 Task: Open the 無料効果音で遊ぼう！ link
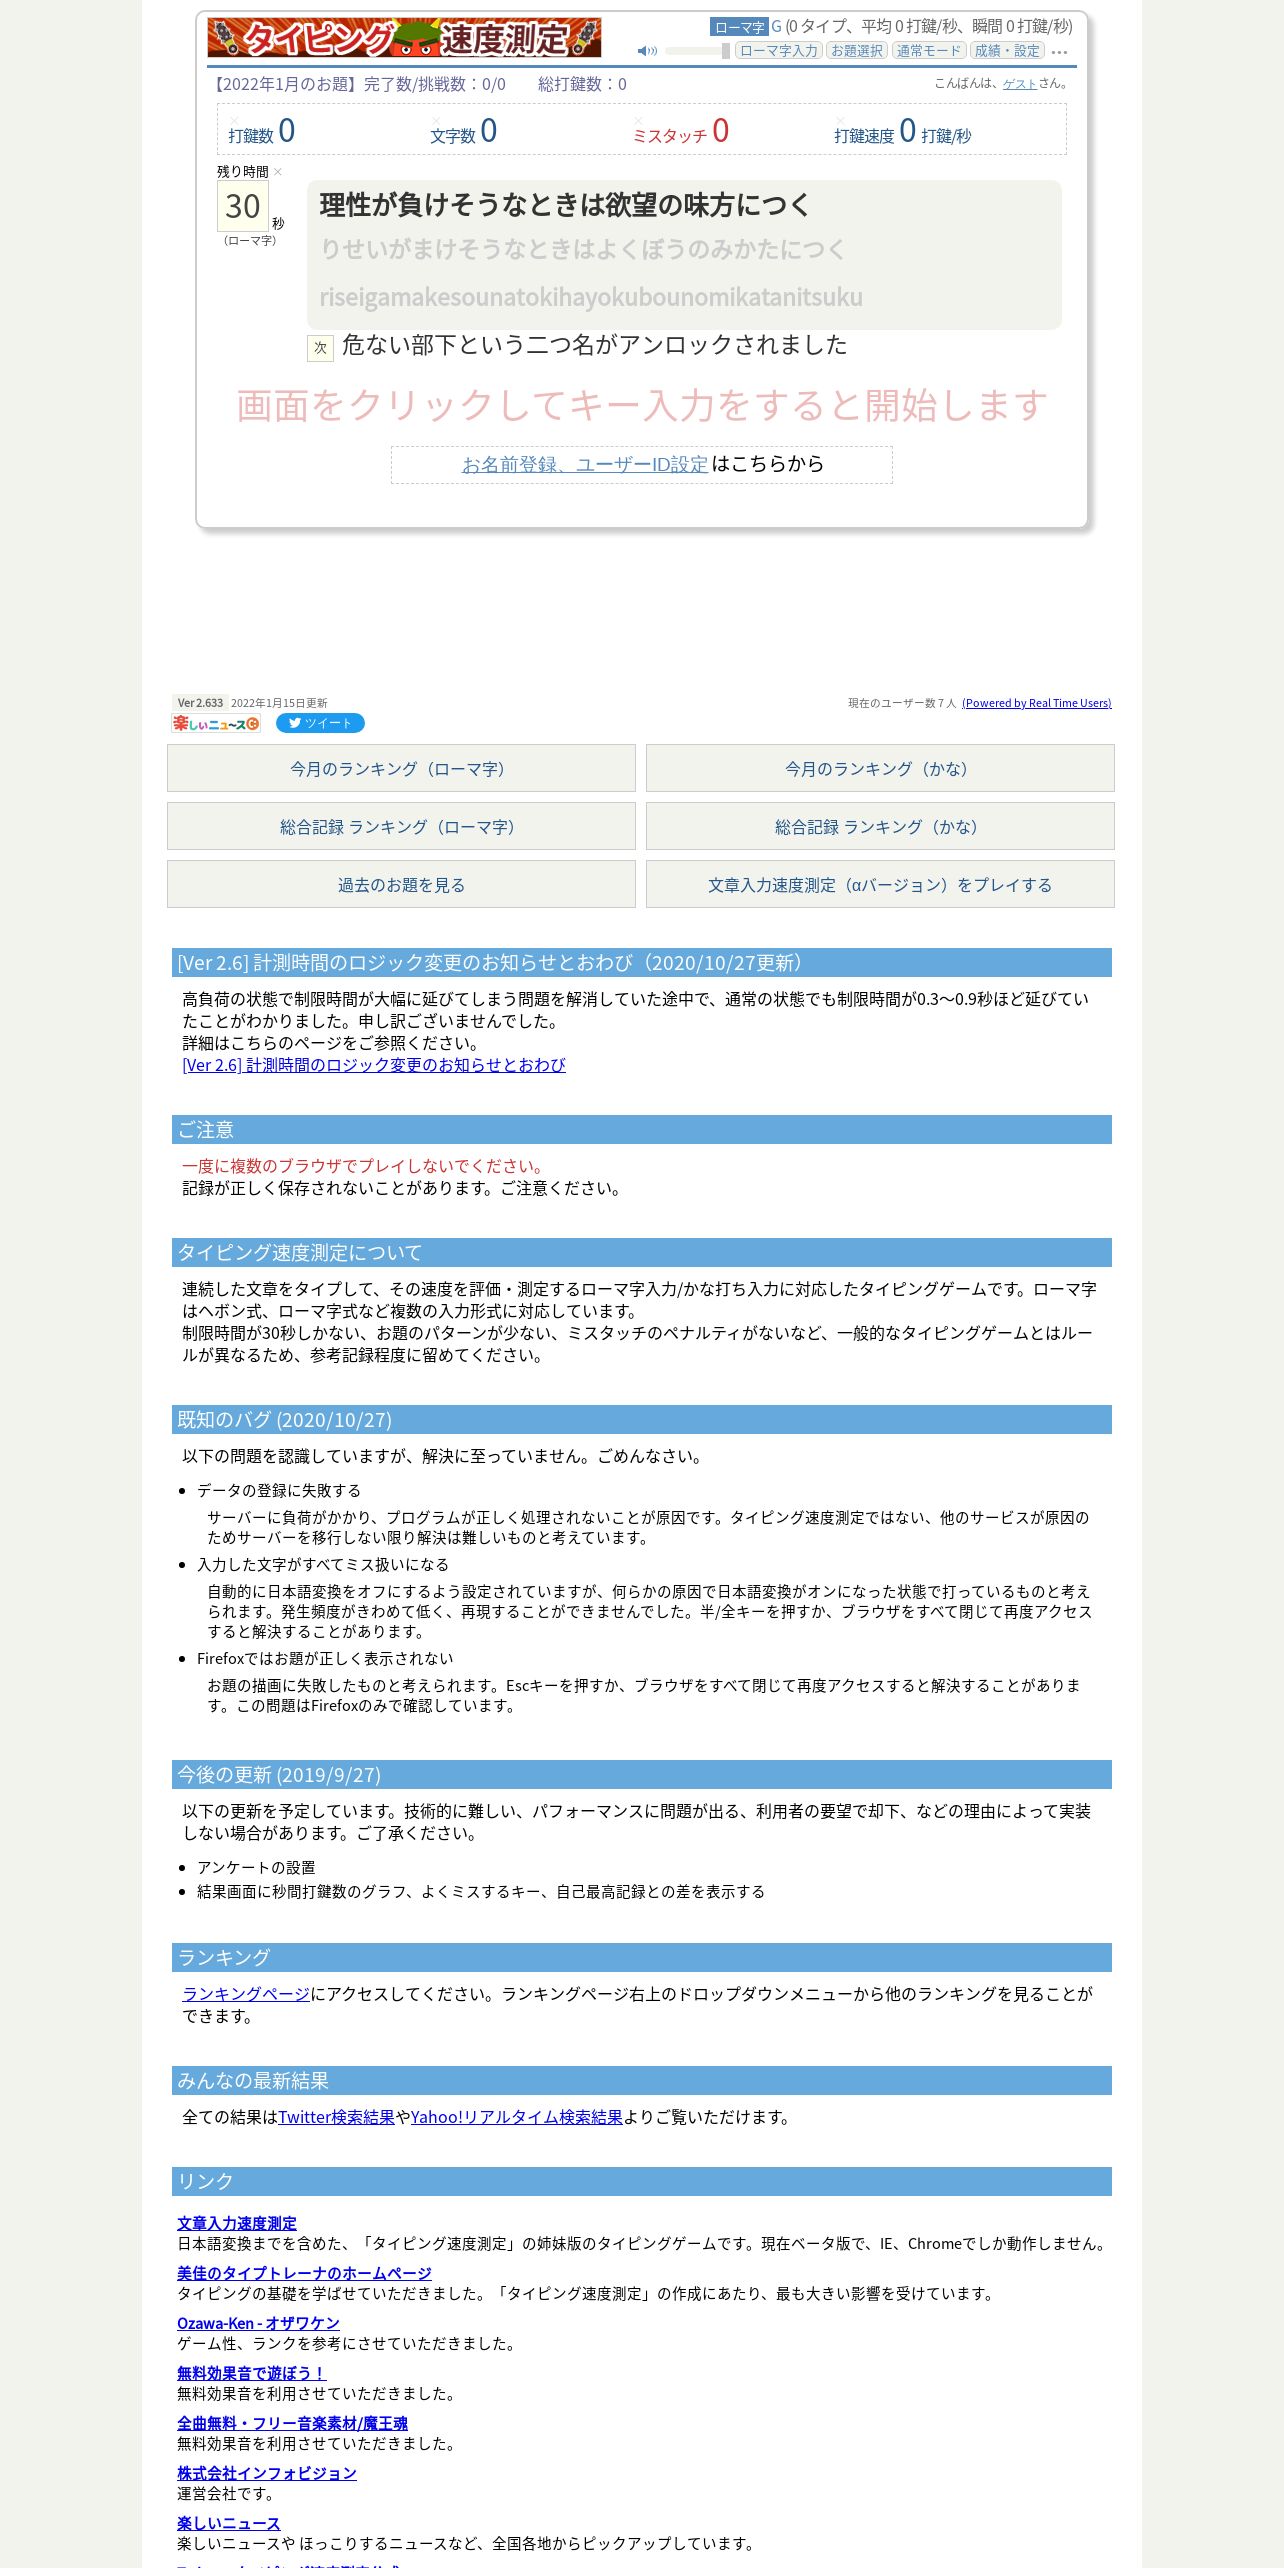click(251, 2372)
